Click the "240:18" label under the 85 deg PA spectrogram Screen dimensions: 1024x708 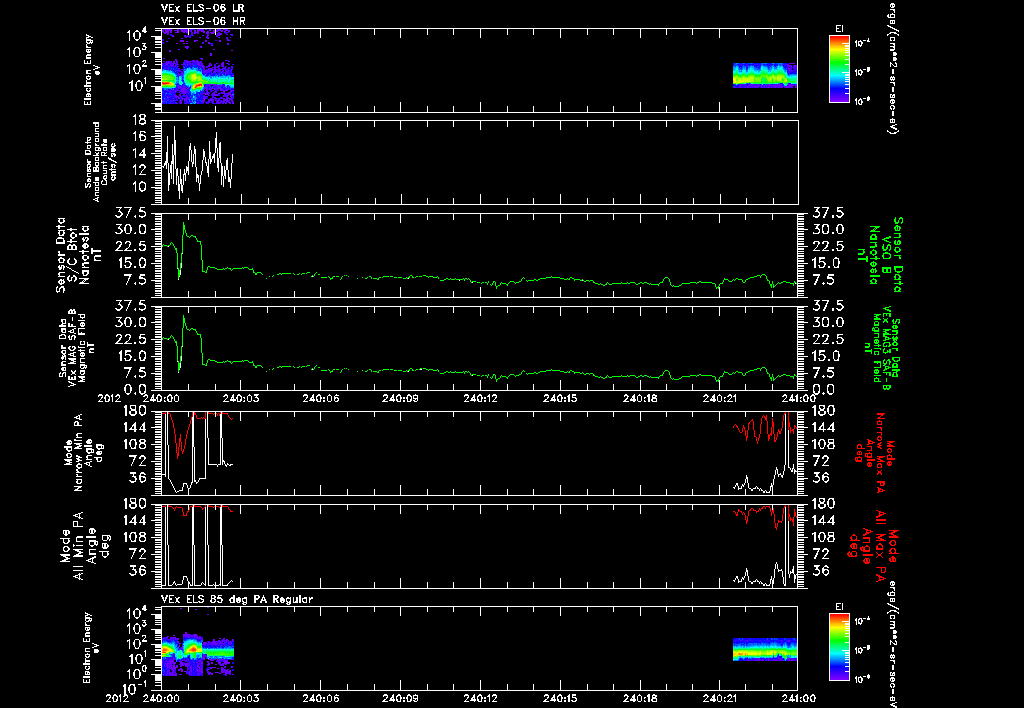pyautogui.click(x=639, y=698)
